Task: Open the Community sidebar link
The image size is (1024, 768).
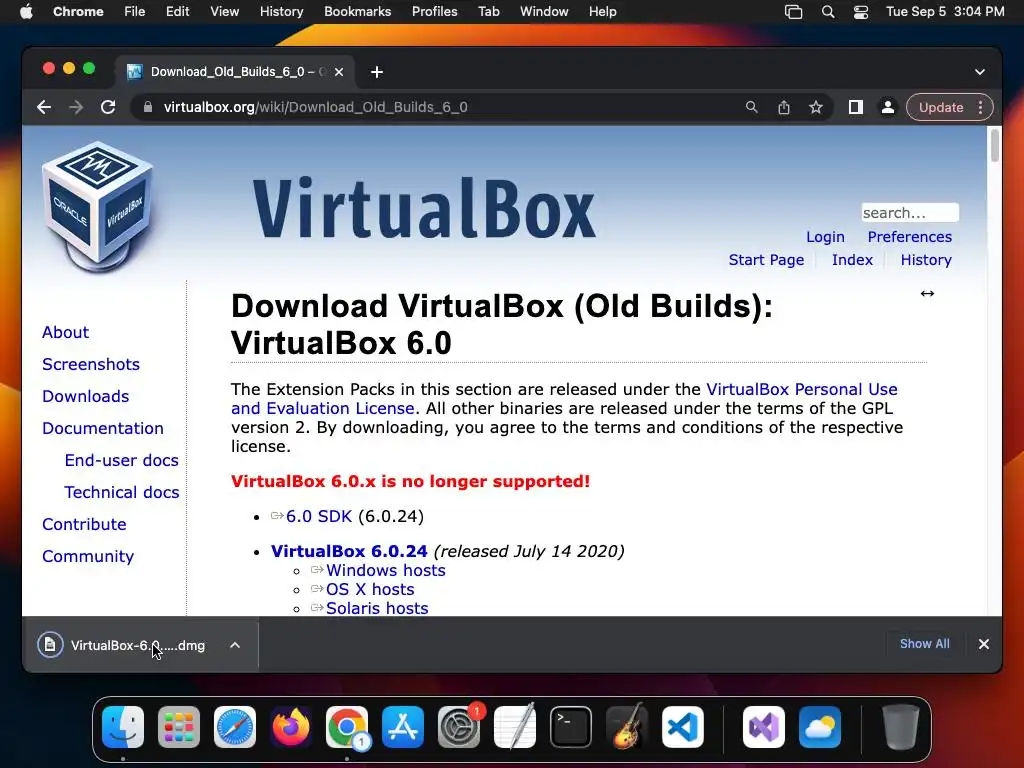Action: 88,556
